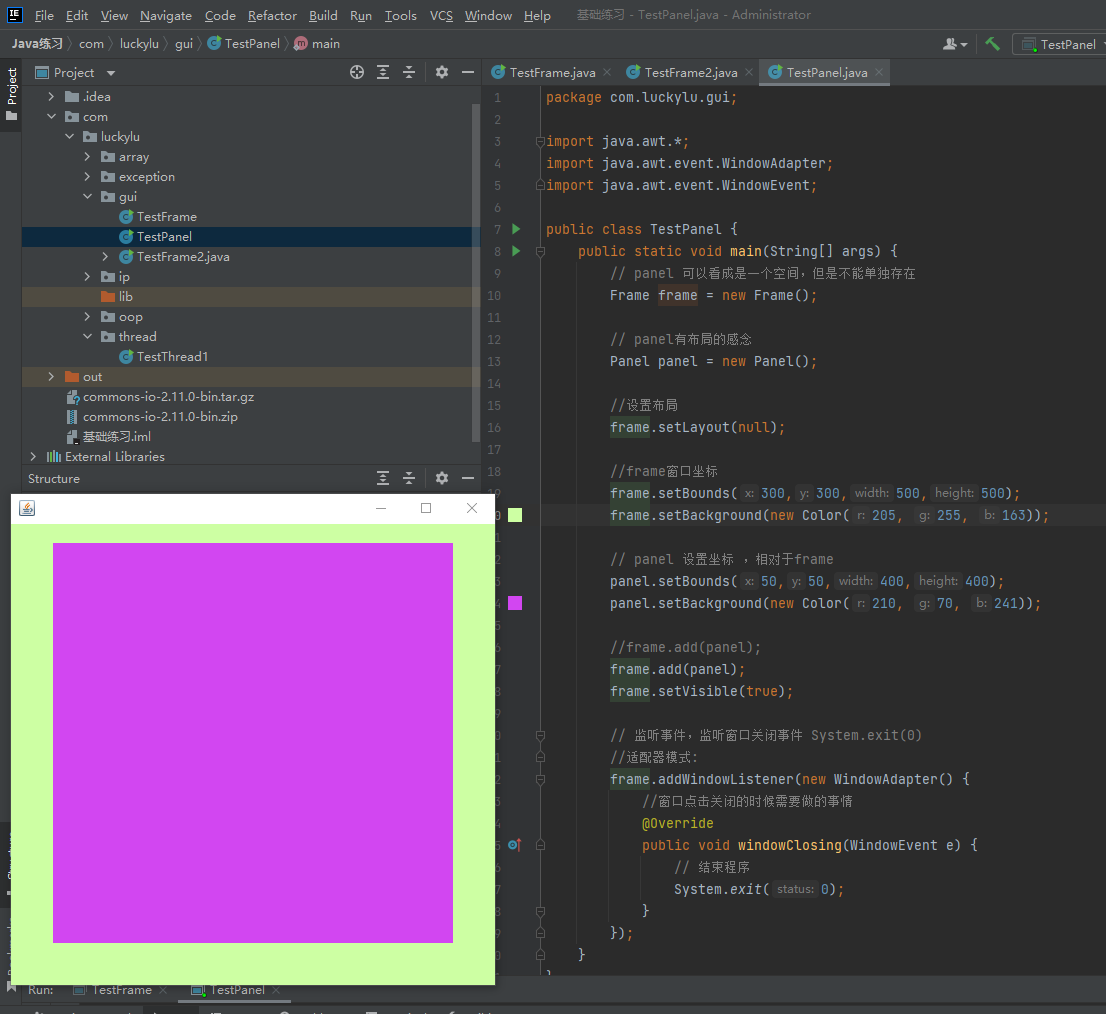
Task: Click the build hammer icon
Action: click(992, 44)
